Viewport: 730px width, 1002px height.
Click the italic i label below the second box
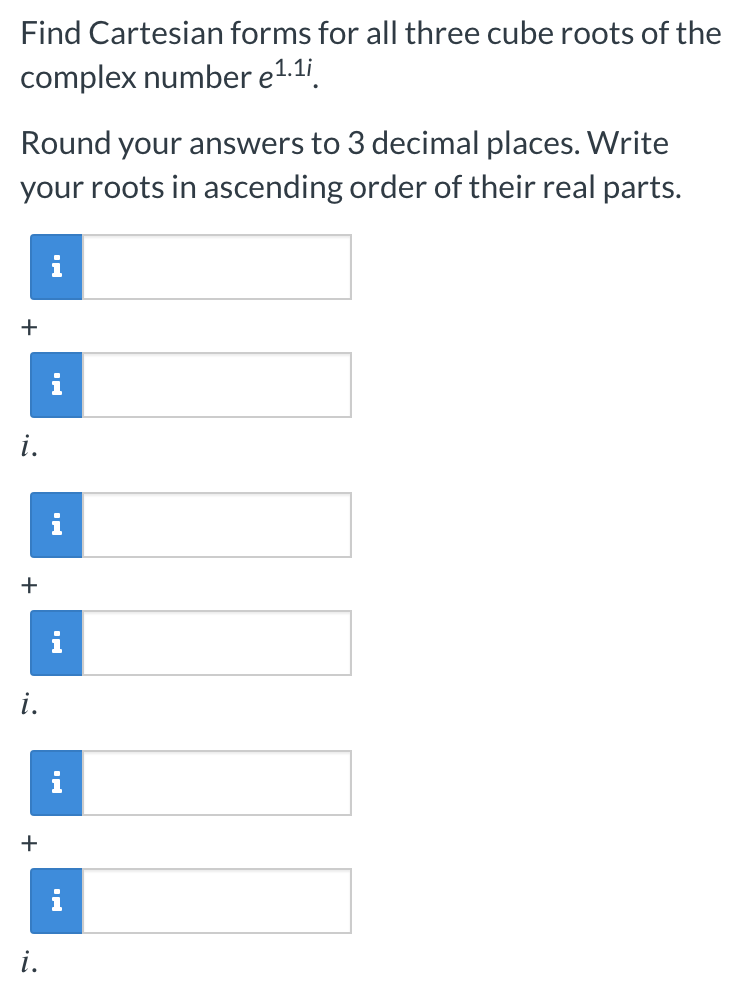[x=27, y=444]
